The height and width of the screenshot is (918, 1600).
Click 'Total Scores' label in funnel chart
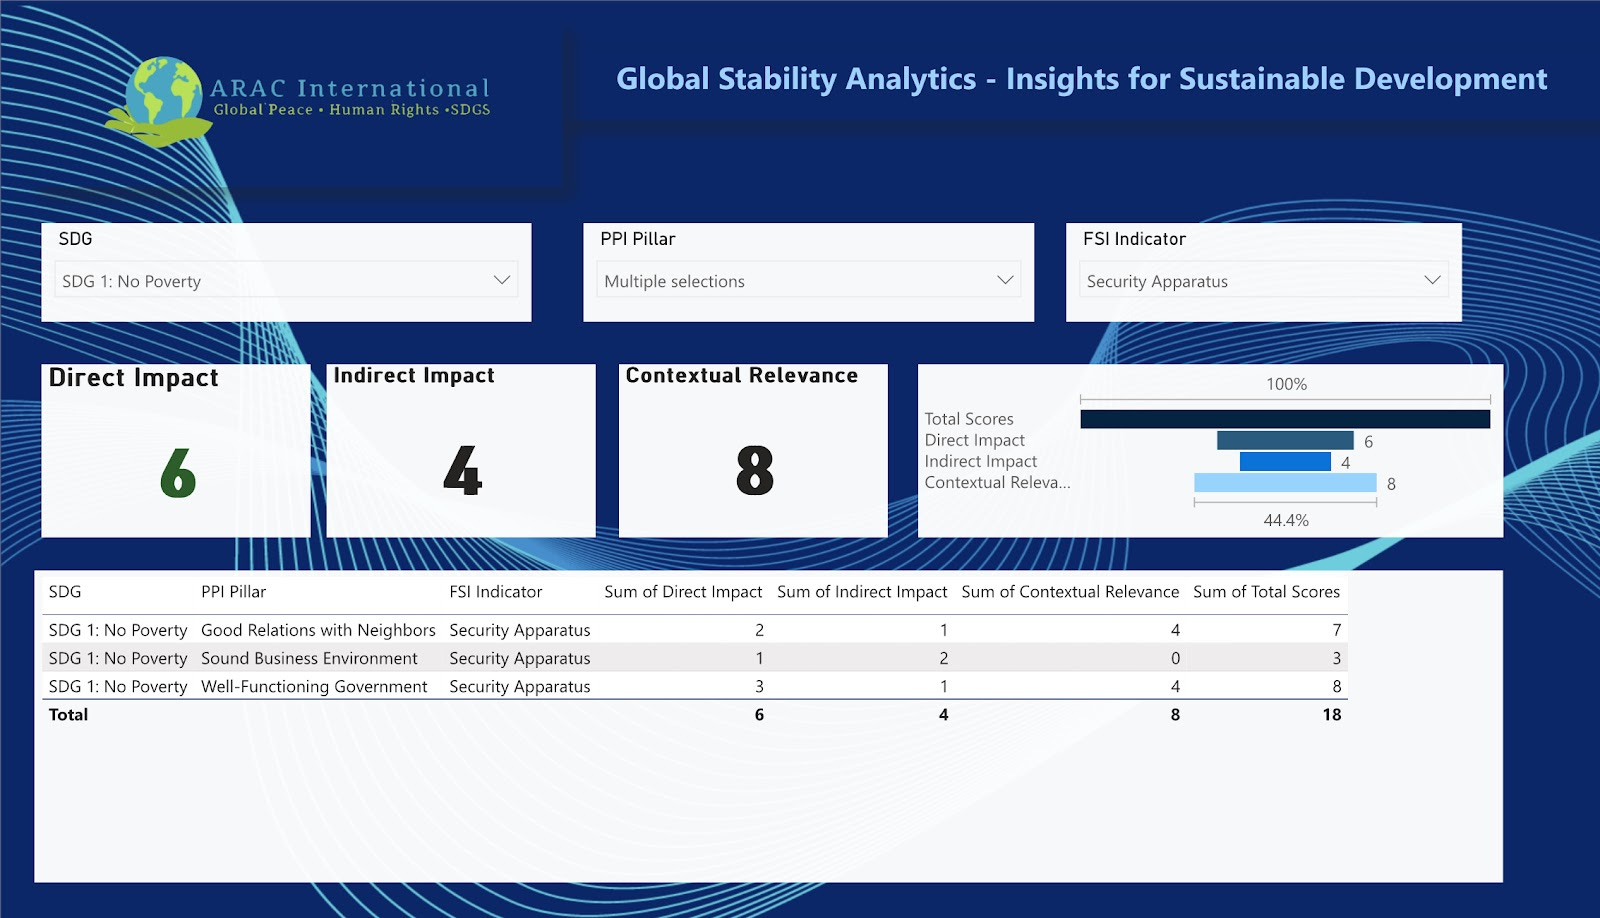point(968,419)
